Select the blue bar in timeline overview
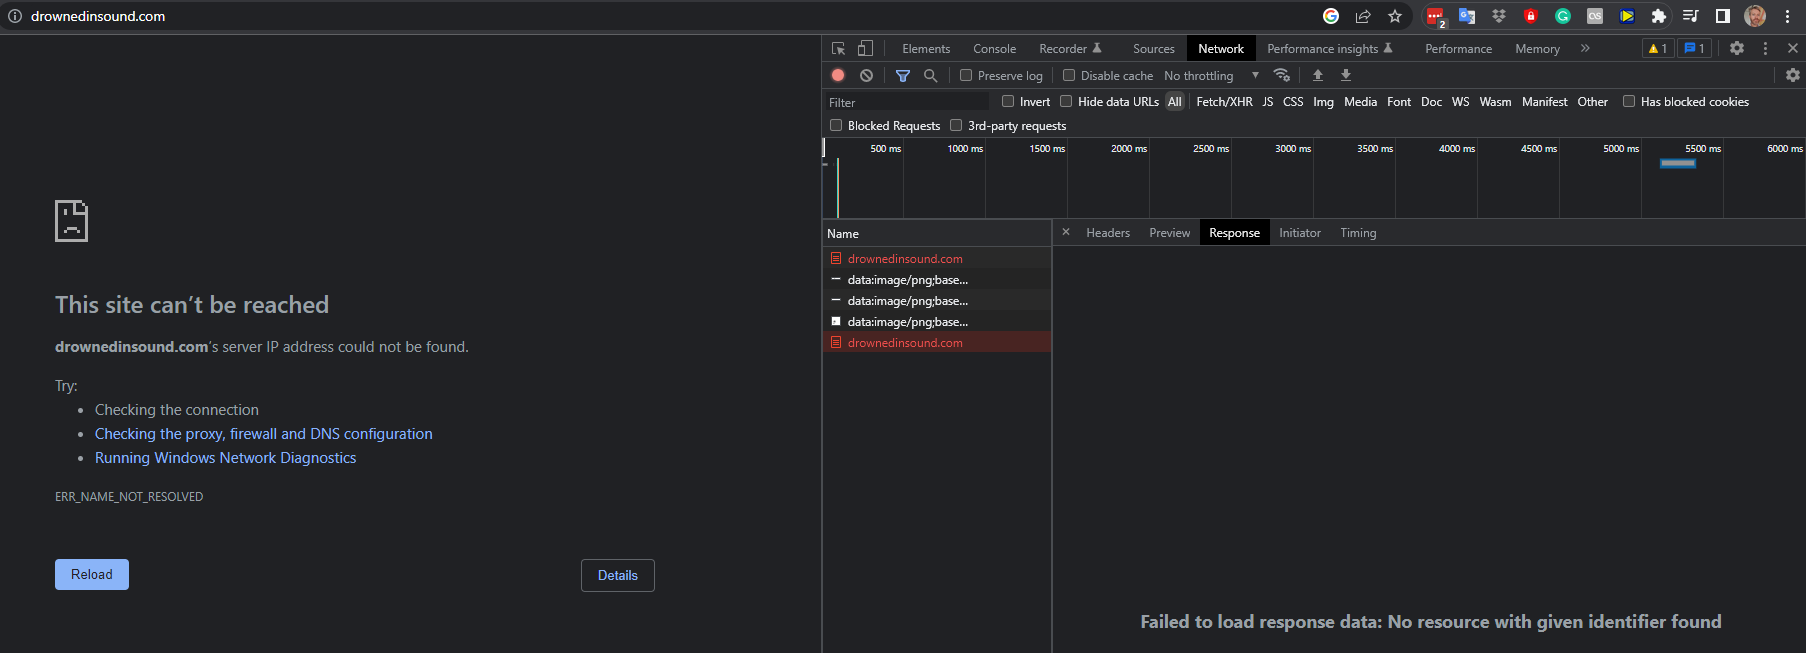This screenshot has width=1806, height=653. (x=1678, y=163)
